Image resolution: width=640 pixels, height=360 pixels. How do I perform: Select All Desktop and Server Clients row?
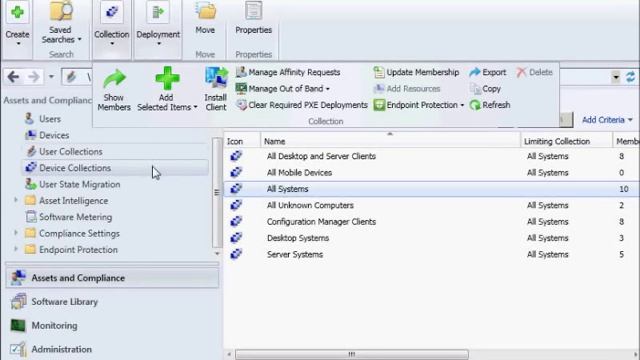click(x=432, y=156)
